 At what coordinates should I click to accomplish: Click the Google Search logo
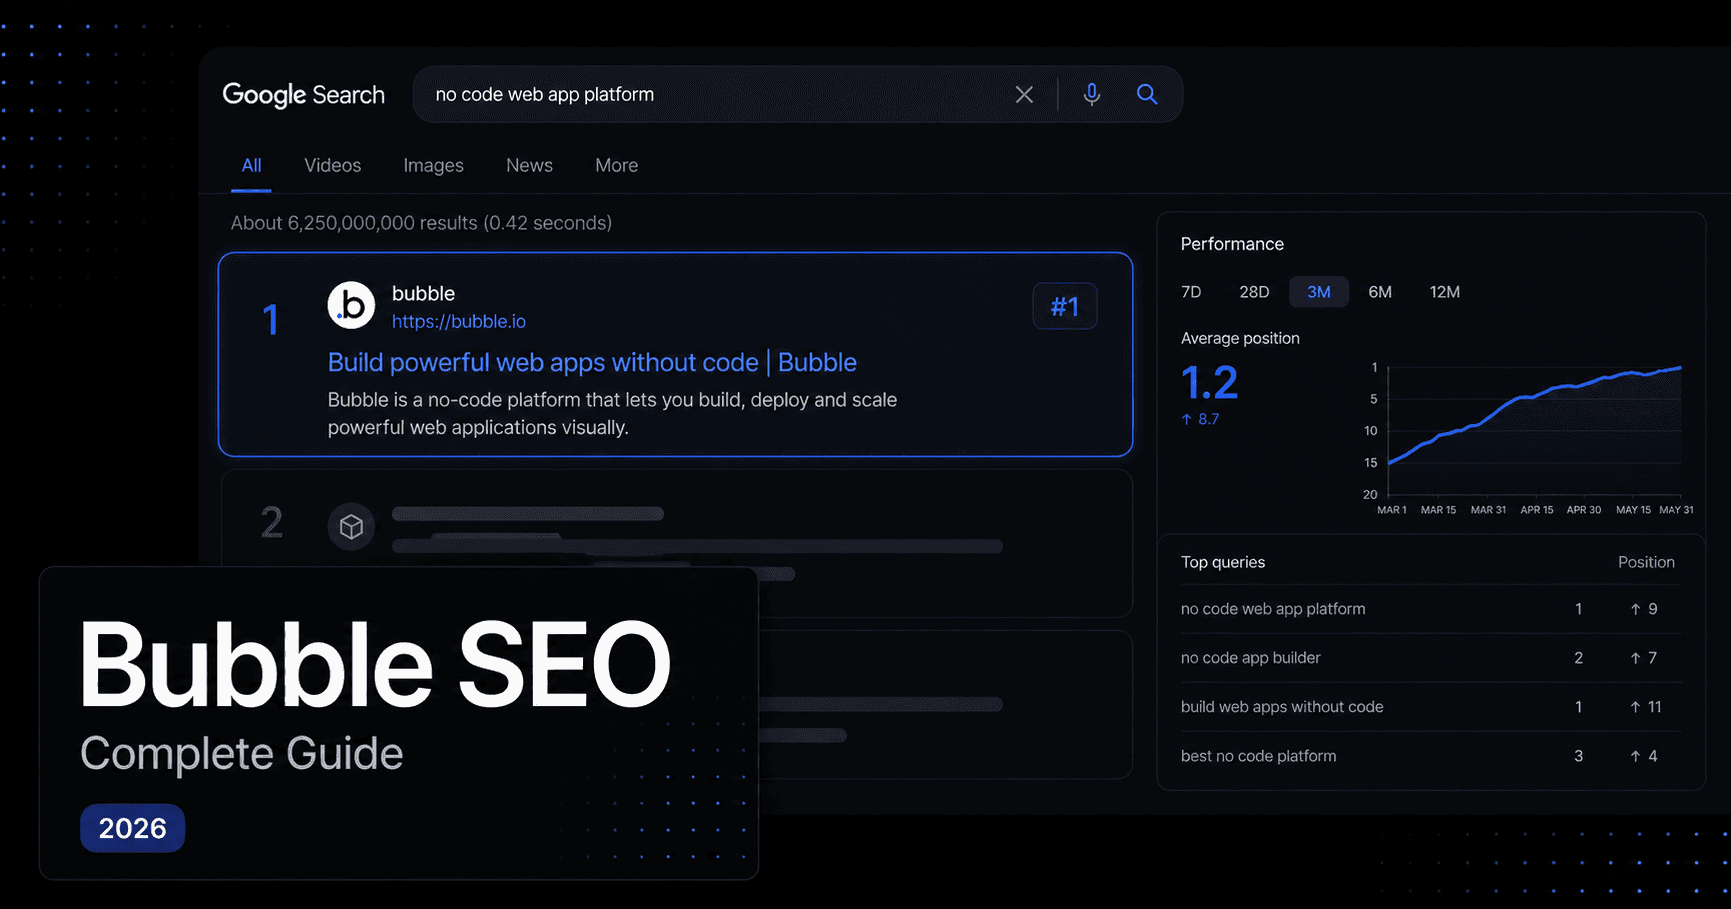pos(303,95)
